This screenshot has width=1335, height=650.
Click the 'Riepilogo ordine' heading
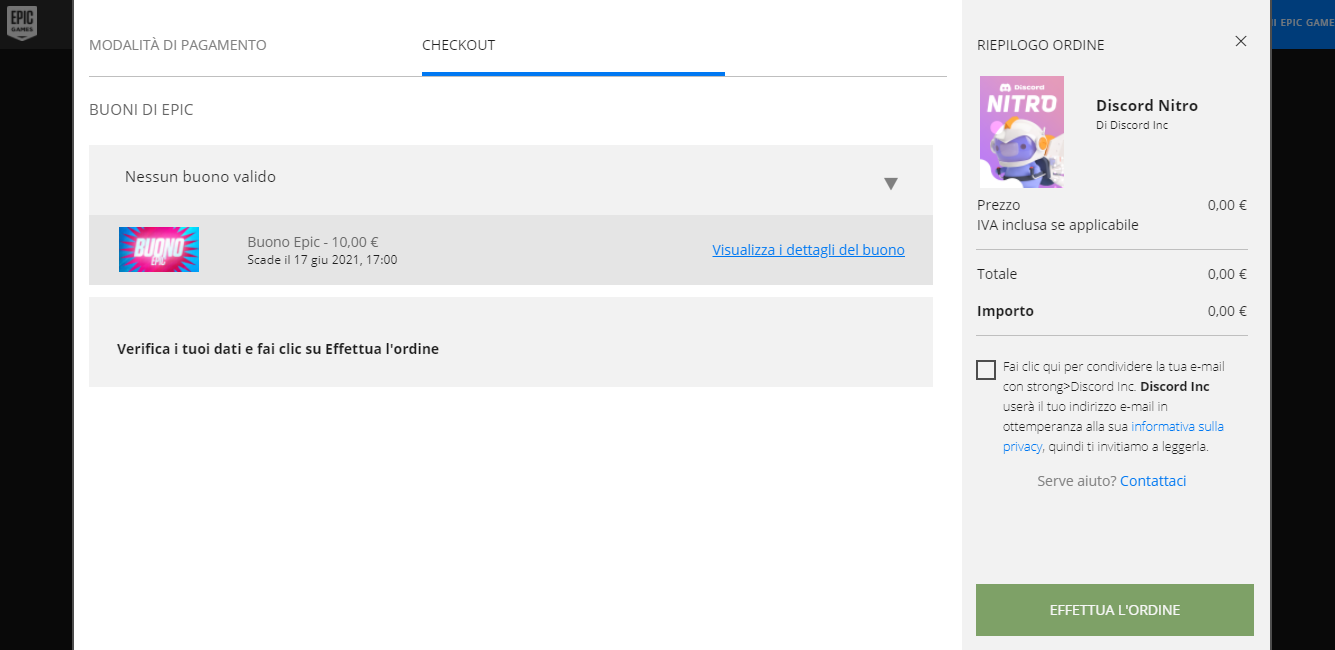click(x=1041, y=45)
